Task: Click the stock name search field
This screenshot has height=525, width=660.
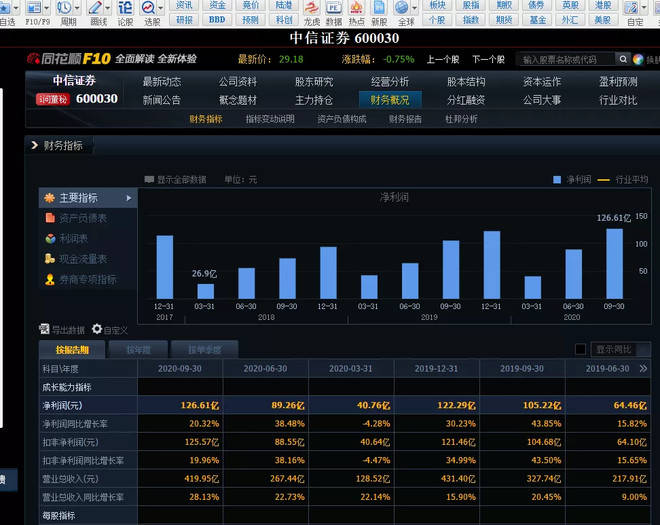Action: point(567,59)
